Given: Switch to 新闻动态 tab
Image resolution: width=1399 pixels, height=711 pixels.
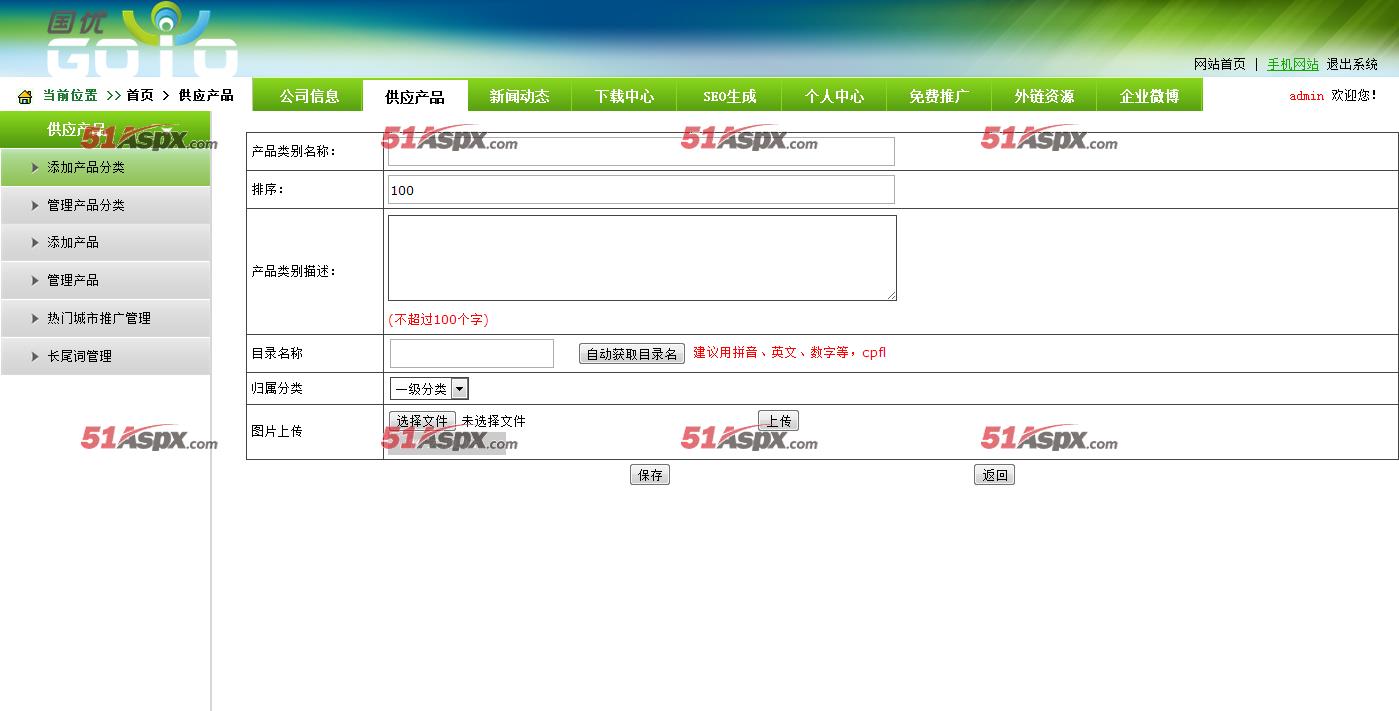Looking at the screenshot, I should click(x=519, y=96).
